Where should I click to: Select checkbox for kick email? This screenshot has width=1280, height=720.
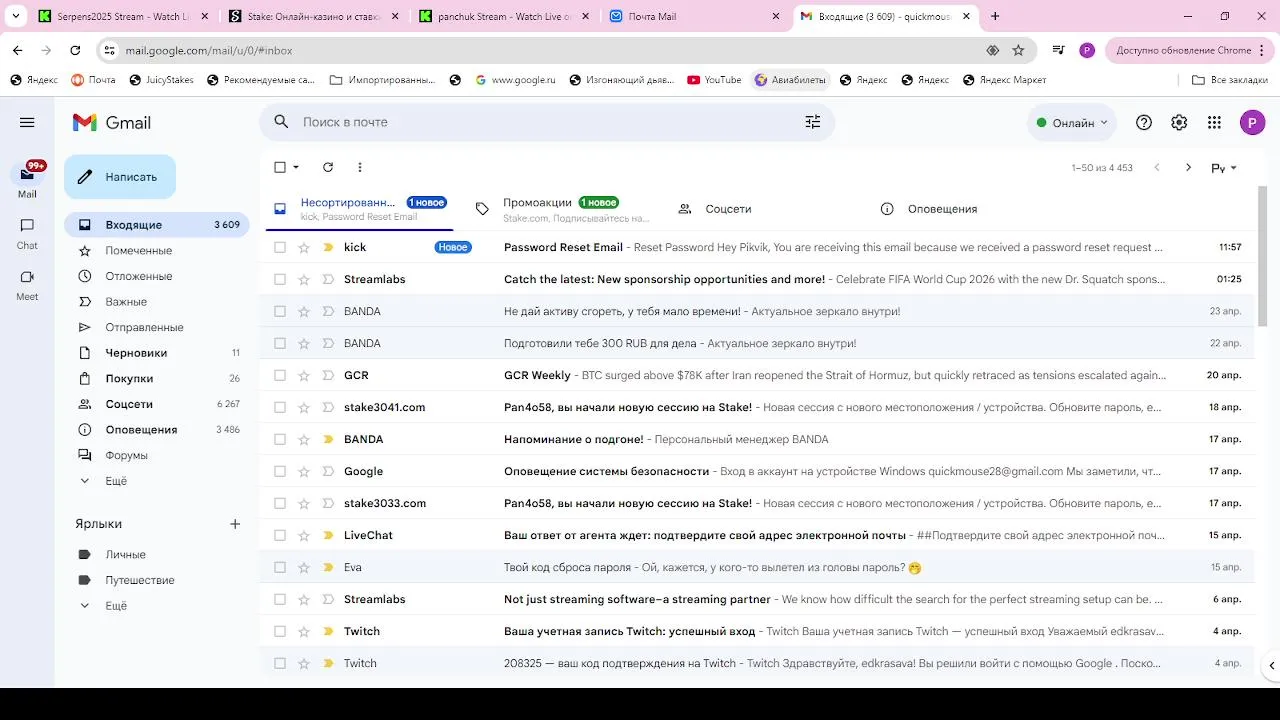tap(280, 247)
